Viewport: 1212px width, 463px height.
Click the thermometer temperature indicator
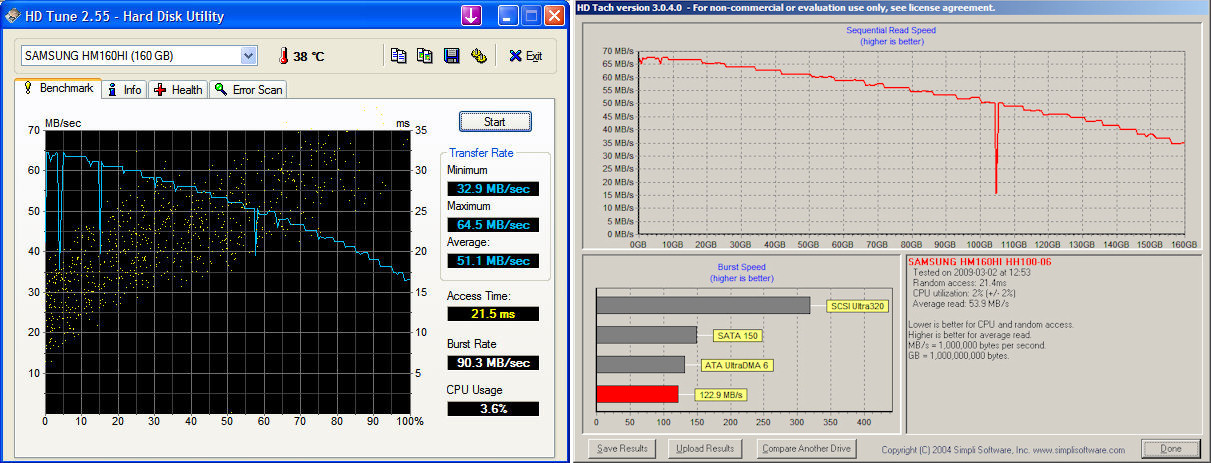pos(284,56)
